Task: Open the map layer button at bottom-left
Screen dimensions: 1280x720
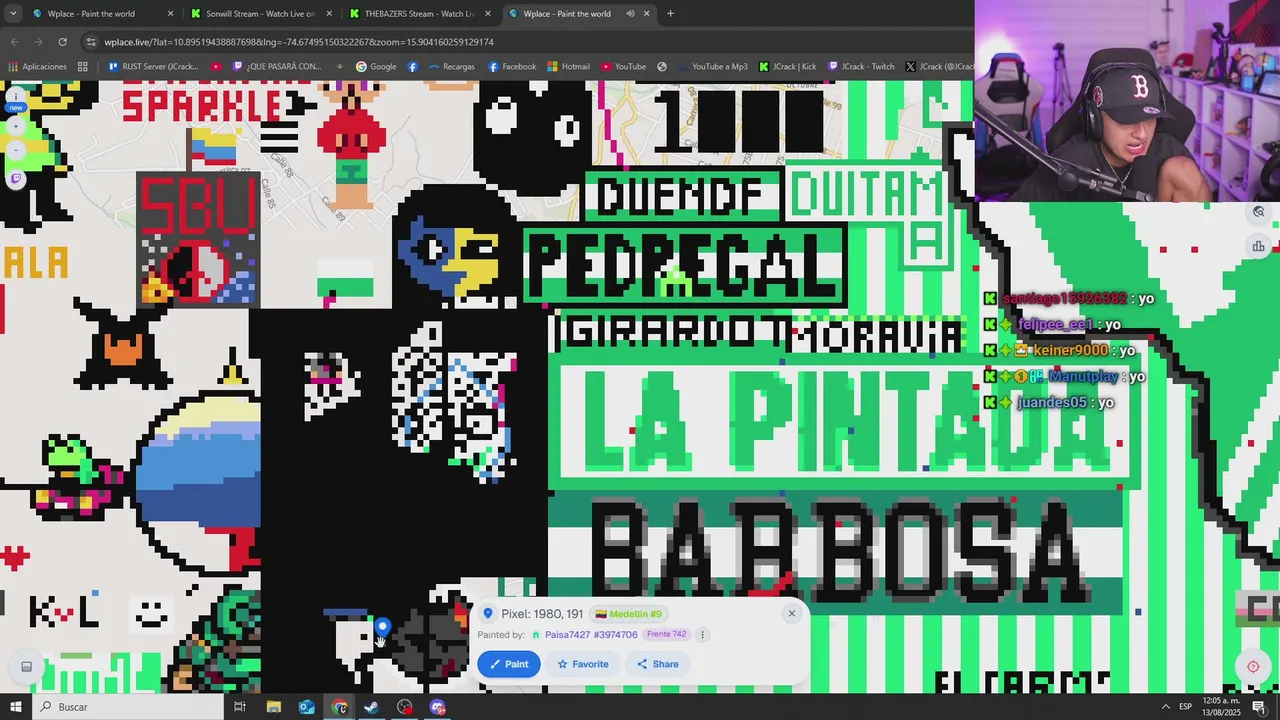Action: (x=27, y=667)
